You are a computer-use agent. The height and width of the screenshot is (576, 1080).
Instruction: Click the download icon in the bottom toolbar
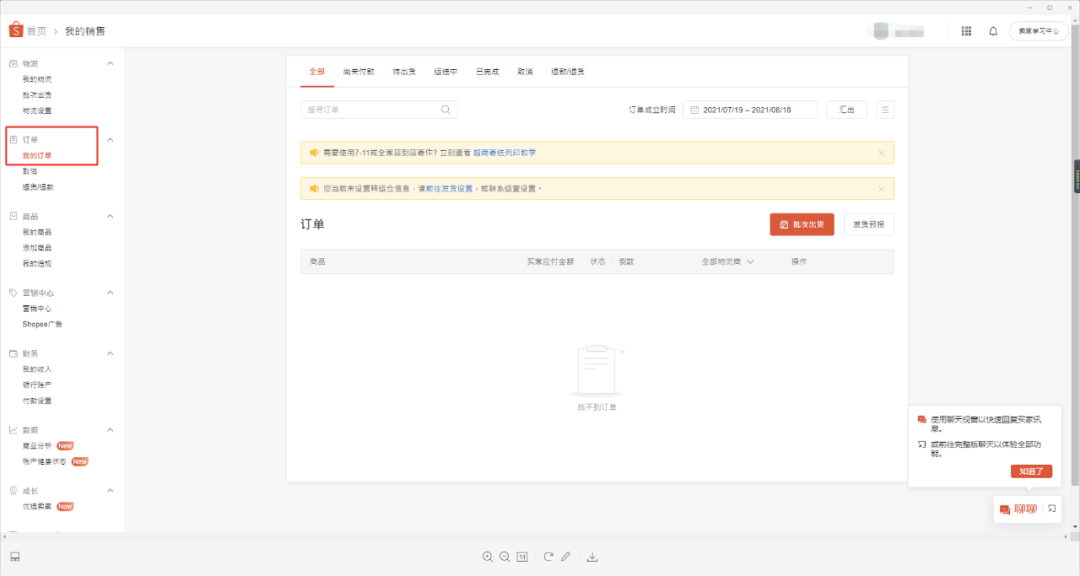pos(593,557)
